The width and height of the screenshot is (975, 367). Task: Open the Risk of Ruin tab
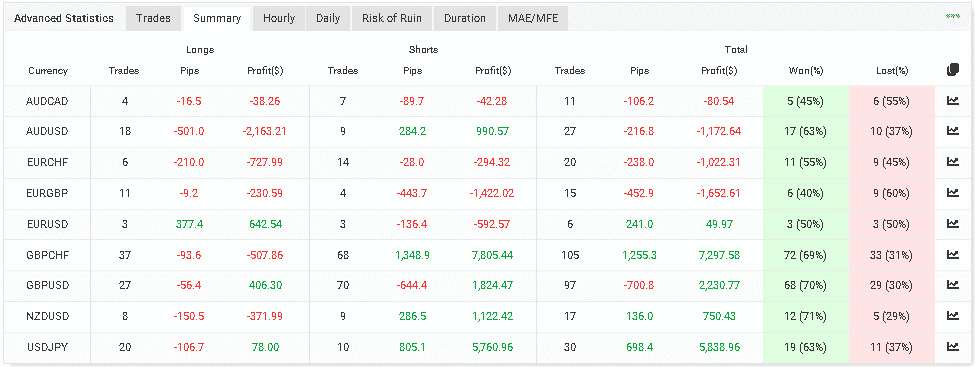pos(392,19)
